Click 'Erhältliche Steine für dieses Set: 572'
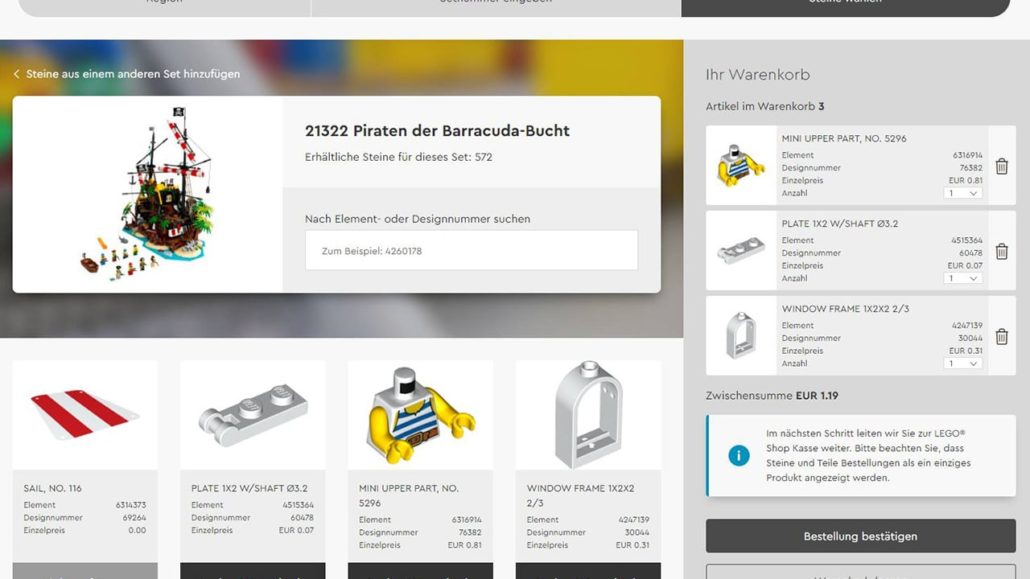Screen dimensions: 1030x579 coord(399,157)
